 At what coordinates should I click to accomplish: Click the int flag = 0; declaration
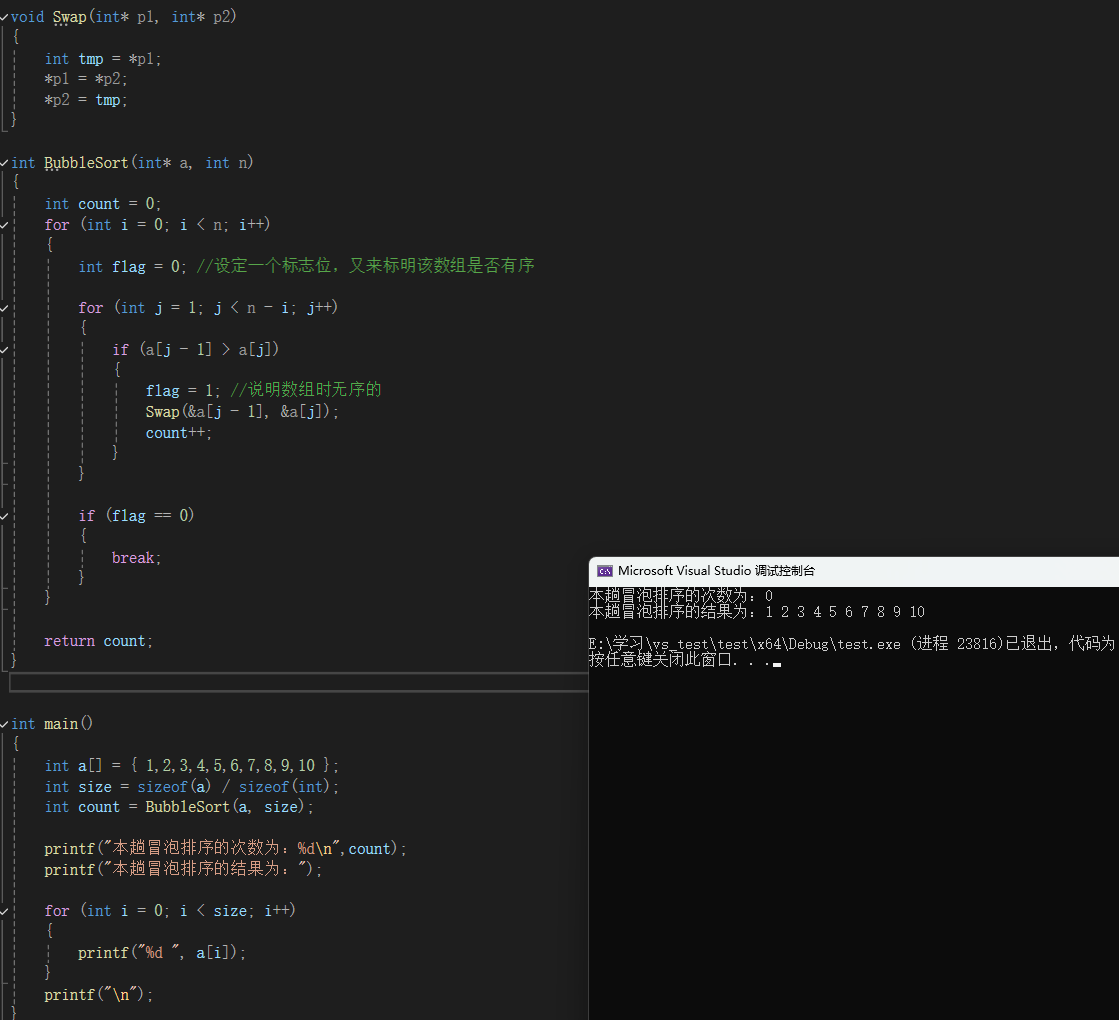pos(133,267)
